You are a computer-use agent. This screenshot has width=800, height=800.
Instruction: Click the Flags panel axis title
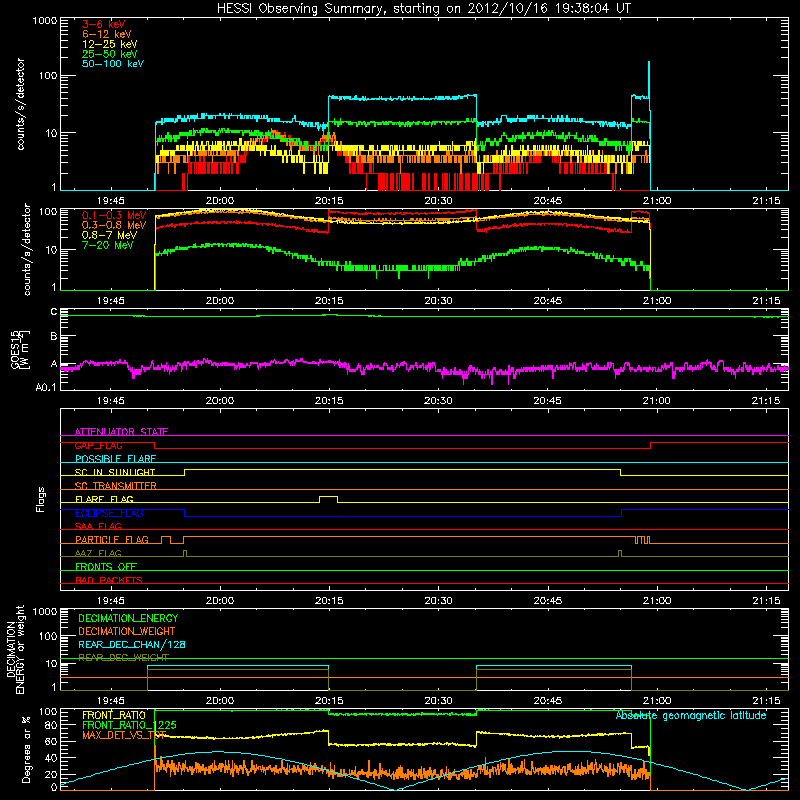(x=41, y=499)
